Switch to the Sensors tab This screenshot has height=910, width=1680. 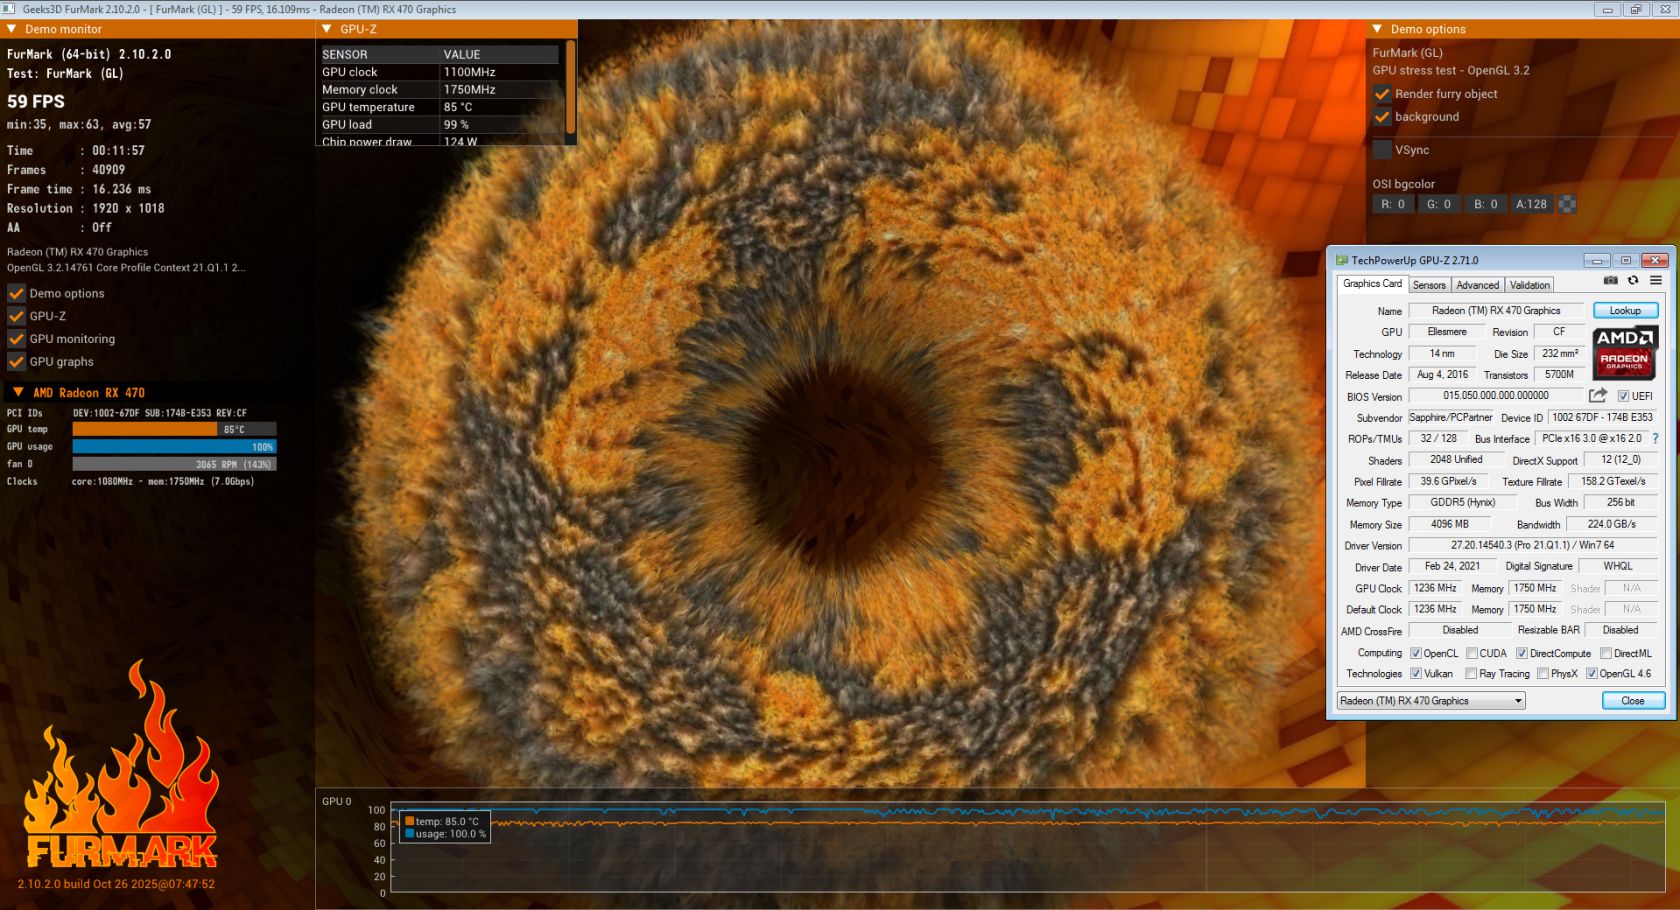pos(1429,285)
